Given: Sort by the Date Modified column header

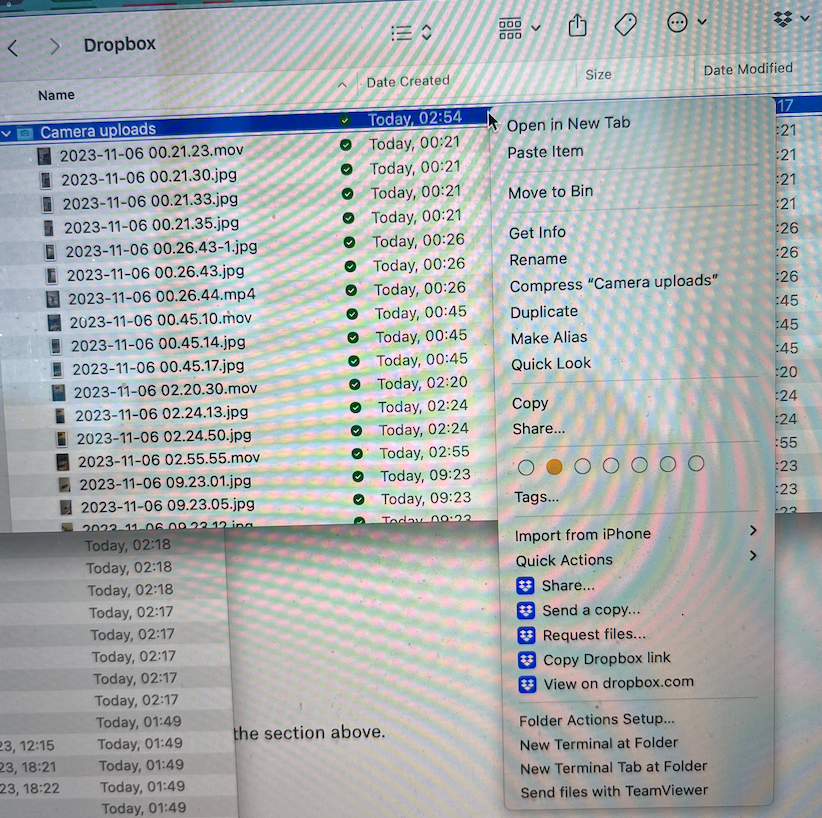Looking at the screenshot, I should click(x=748, y=69).
